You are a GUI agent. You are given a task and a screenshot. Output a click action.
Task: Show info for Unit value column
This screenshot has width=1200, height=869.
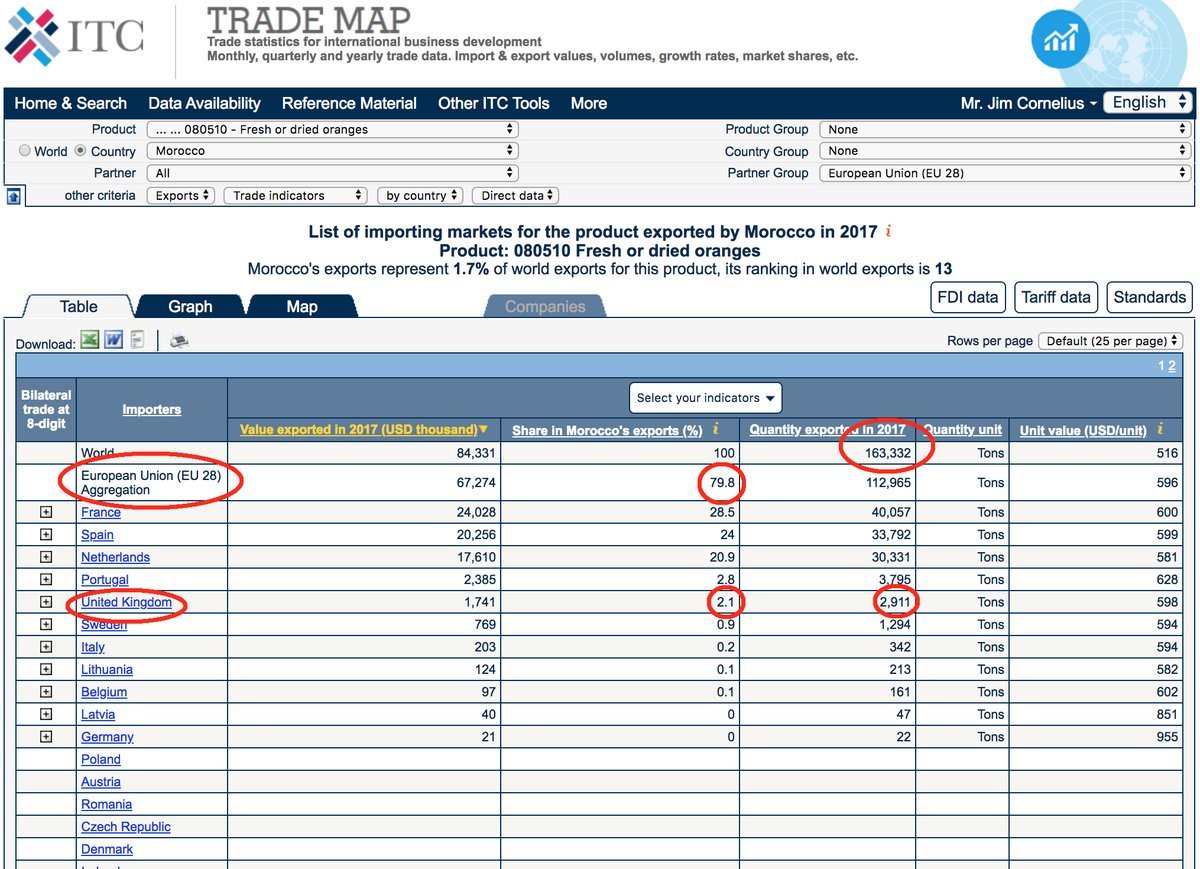(x=1159, y=429)
